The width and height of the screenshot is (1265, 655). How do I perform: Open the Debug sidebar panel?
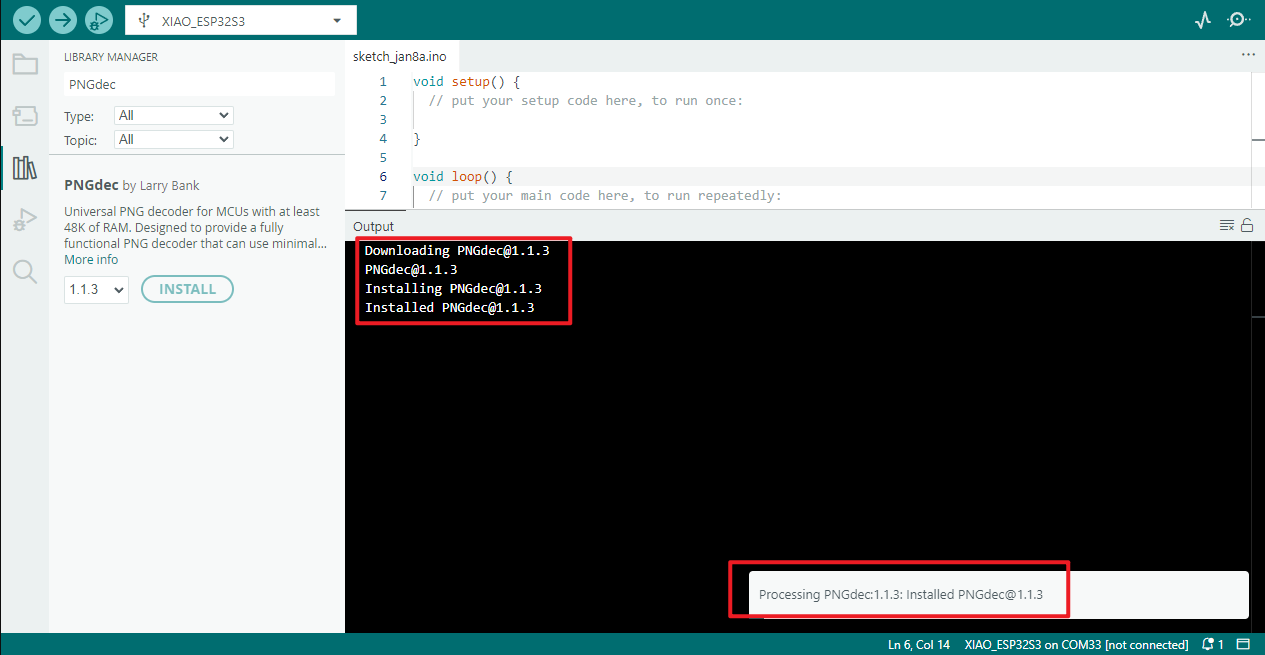point(25,220)
